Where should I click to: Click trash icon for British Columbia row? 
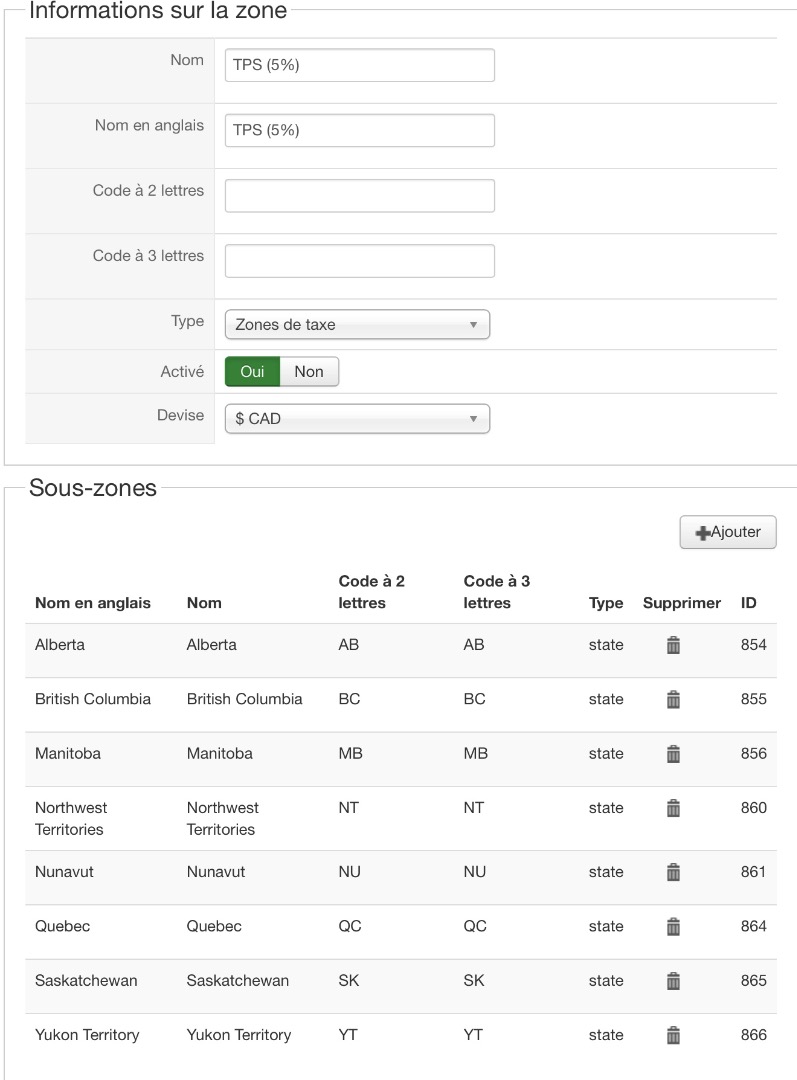click(673, 699)
